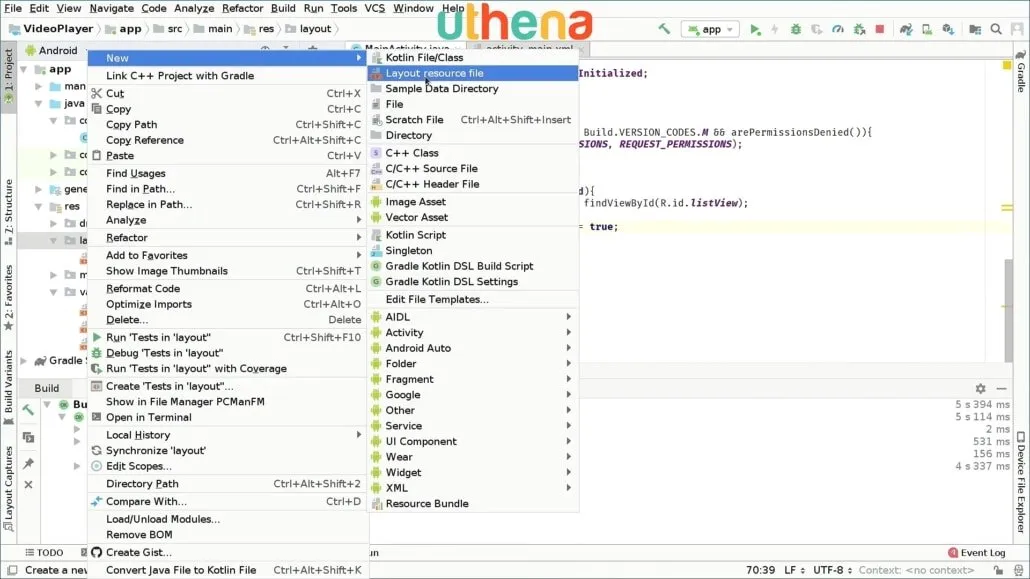
Task: Click the Profile app icon
Action: click(x=838, y=30)
